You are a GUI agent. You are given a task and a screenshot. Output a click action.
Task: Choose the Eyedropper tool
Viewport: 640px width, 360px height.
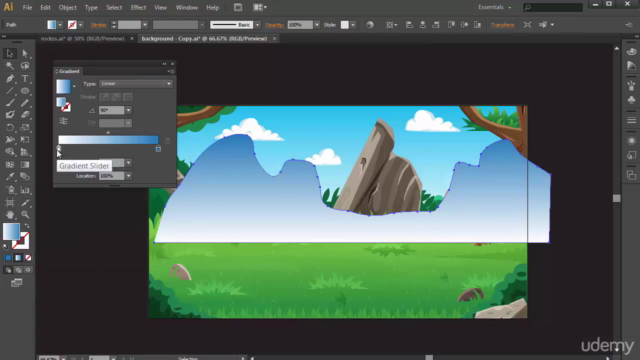click(10, 177)
